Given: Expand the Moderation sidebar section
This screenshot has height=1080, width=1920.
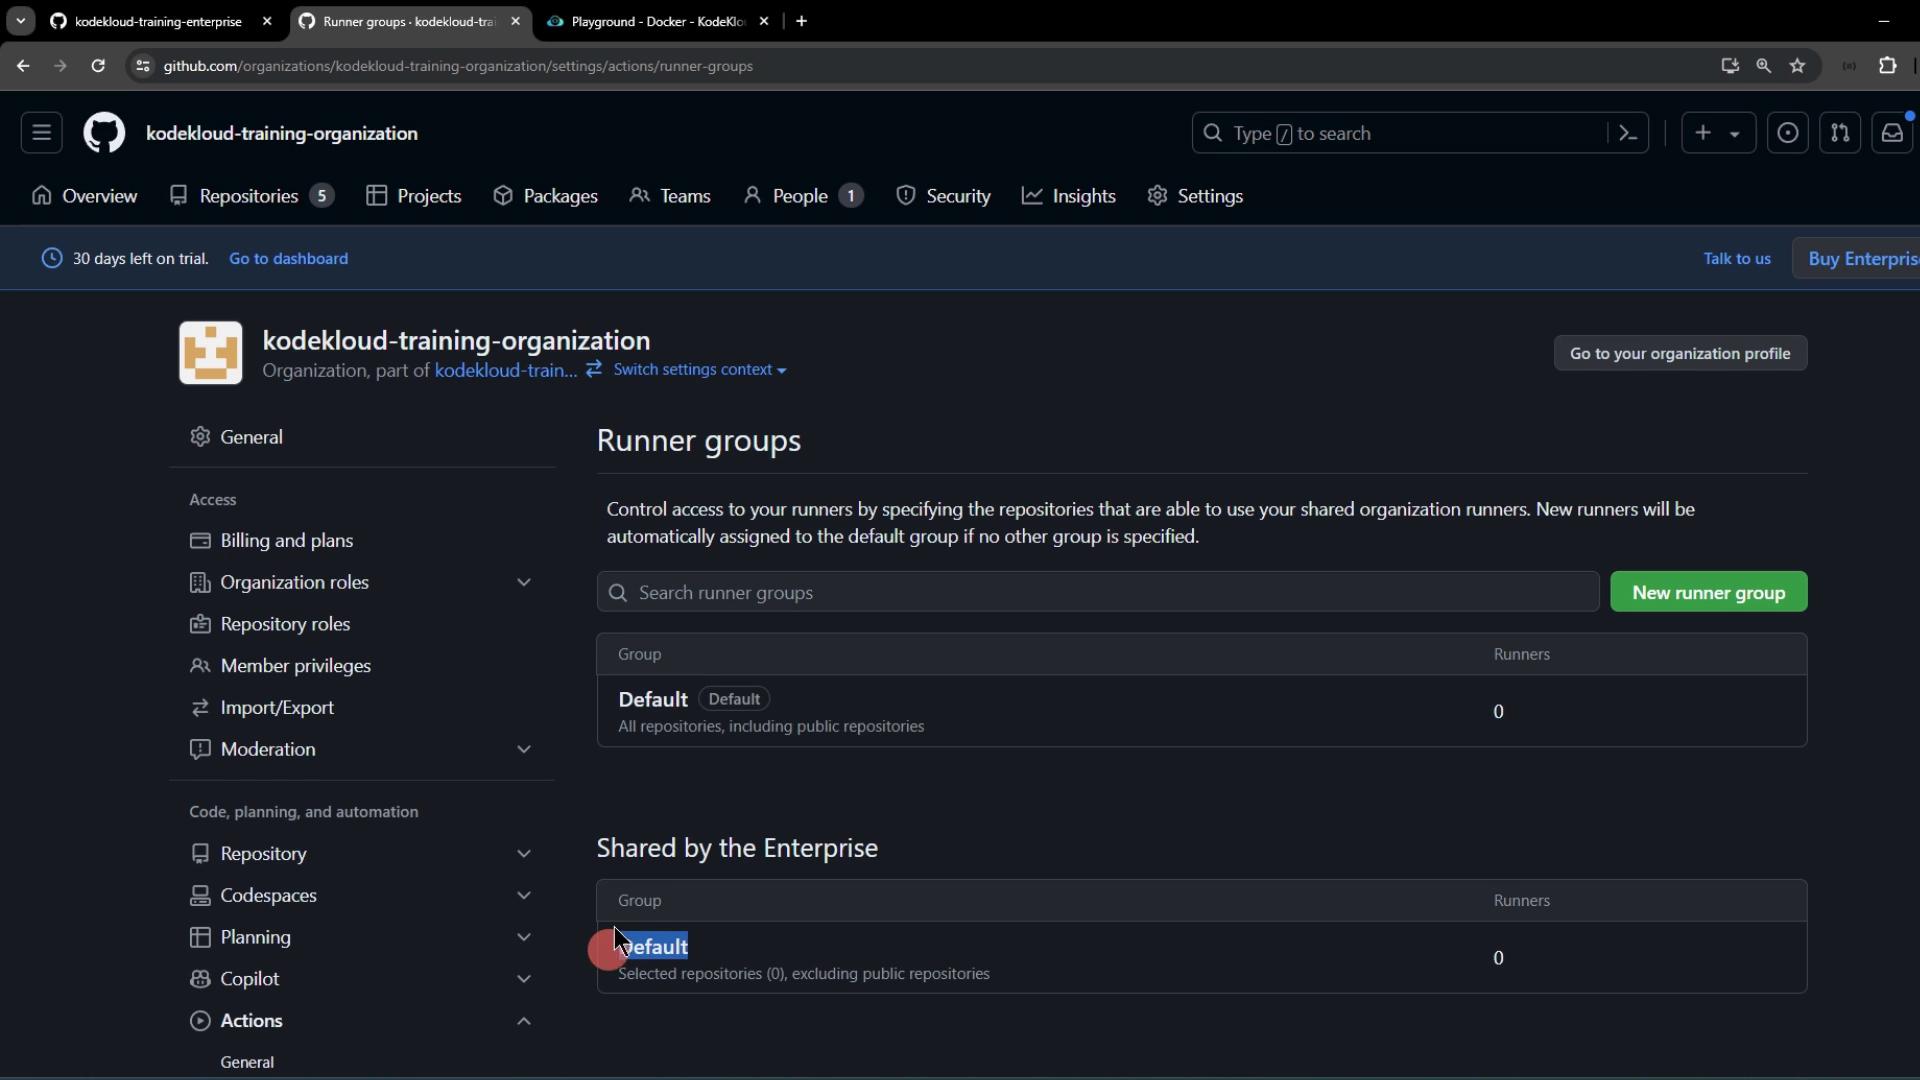Looking at the screenshot, I should [523, 749].
